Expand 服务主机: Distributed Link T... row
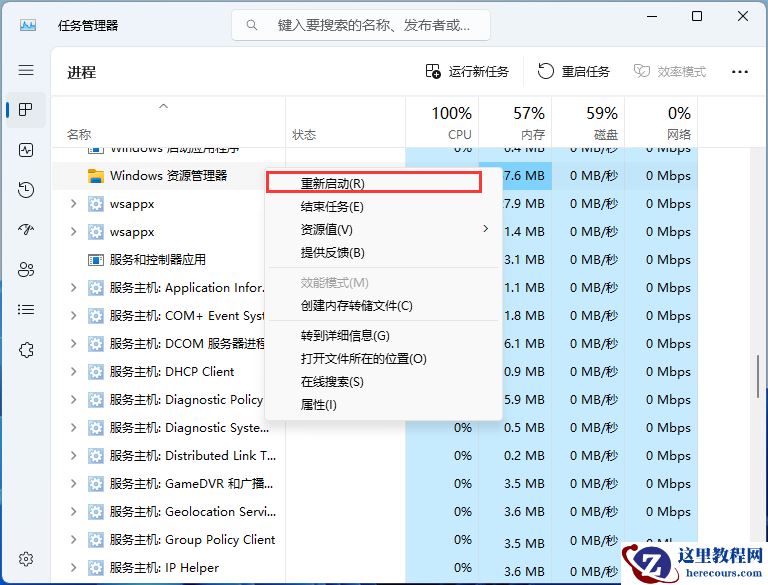This screenshot has width=768, height=585. (x=73, y=456)
